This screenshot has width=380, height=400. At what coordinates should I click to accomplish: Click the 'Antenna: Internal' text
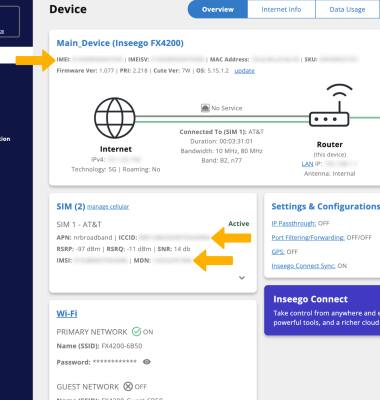[329, 174]
